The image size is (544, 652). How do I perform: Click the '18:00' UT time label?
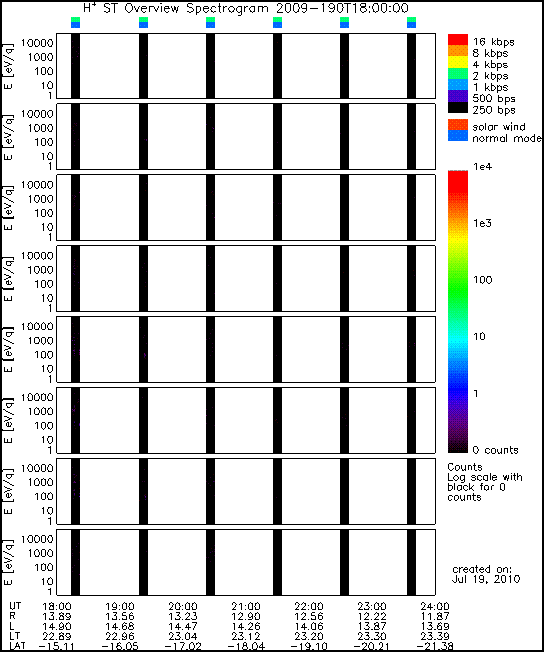[x=57, y=607]
